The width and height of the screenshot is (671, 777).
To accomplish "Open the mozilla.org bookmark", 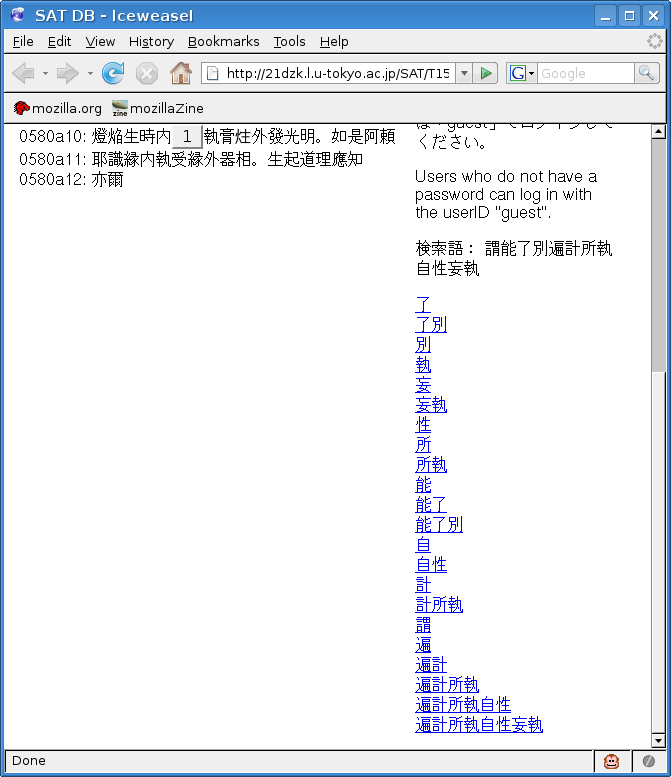I will pyautogui.click(x=57, y=108).
